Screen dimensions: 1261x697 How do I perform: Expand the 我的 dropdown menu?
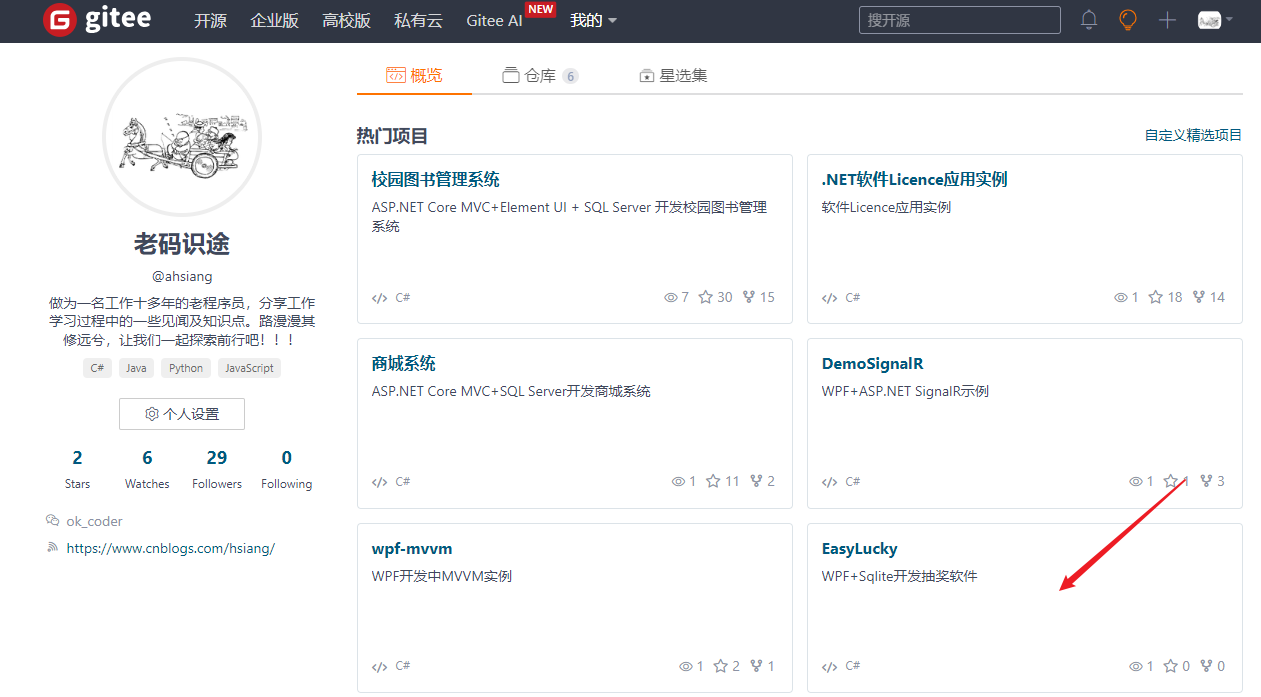[593, 20]
